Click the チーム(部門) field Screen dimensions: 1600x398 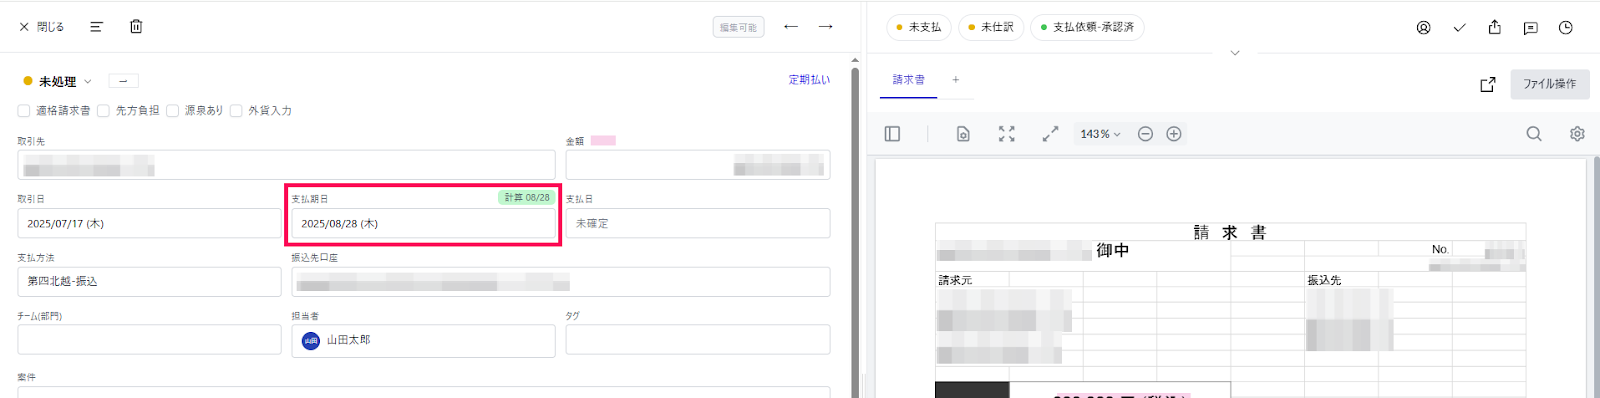tap(149, 340)
